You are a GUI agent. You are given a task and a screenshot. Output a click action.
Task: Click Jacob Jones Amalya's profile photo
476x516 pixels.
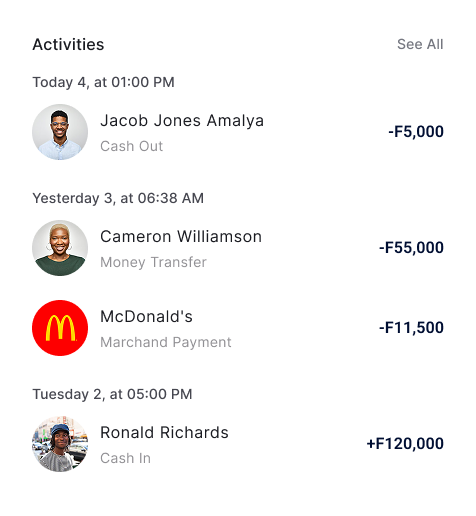tap(60, 132)
